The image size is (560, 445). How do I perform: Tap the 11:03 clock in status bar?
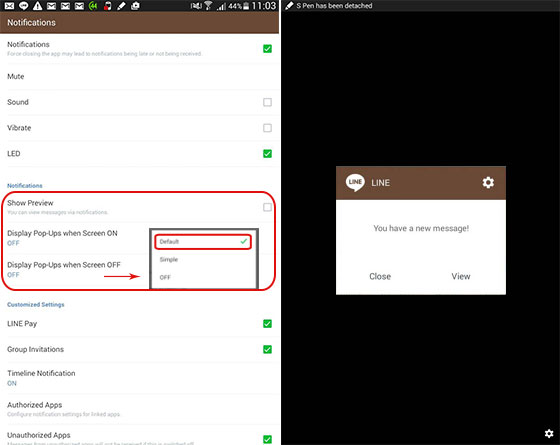tap(264, 6)
